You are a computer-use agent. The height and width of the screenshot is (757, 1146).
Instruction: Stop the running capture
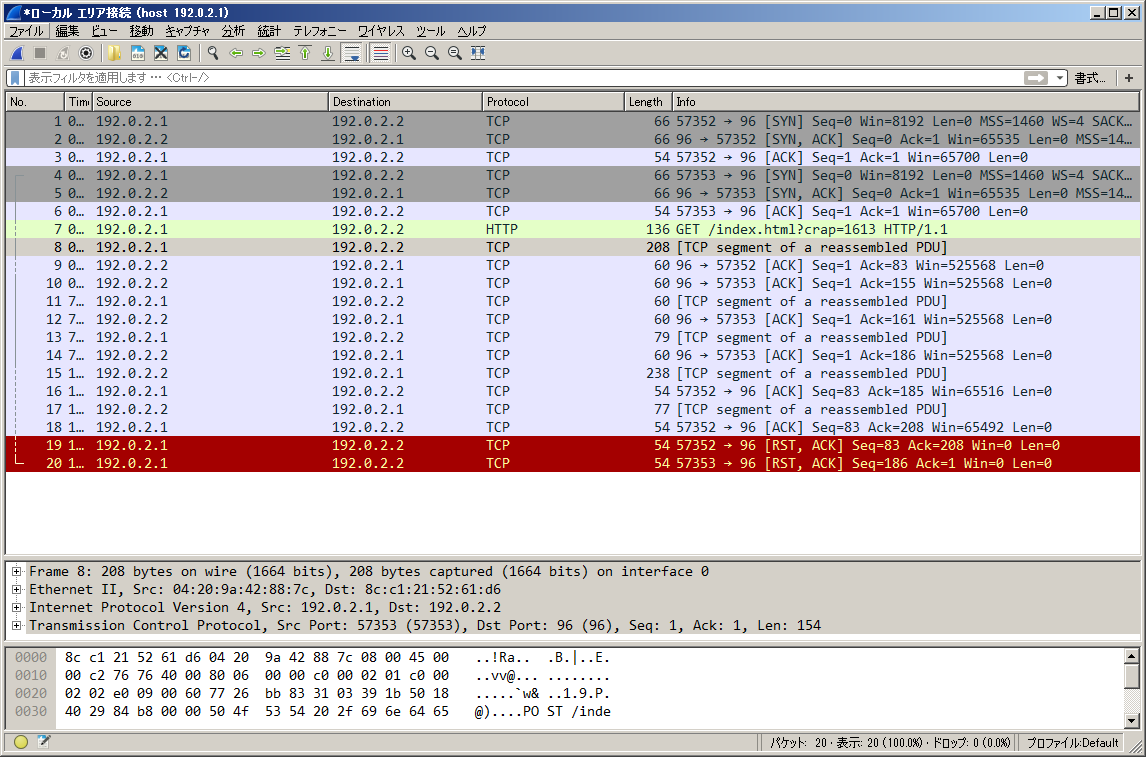point(38,52)
